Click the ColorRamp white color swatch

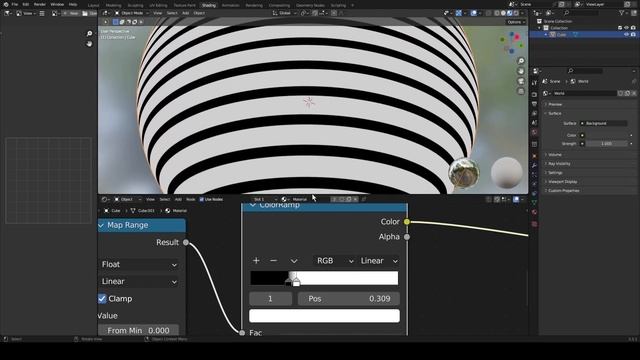click(324, 316)
